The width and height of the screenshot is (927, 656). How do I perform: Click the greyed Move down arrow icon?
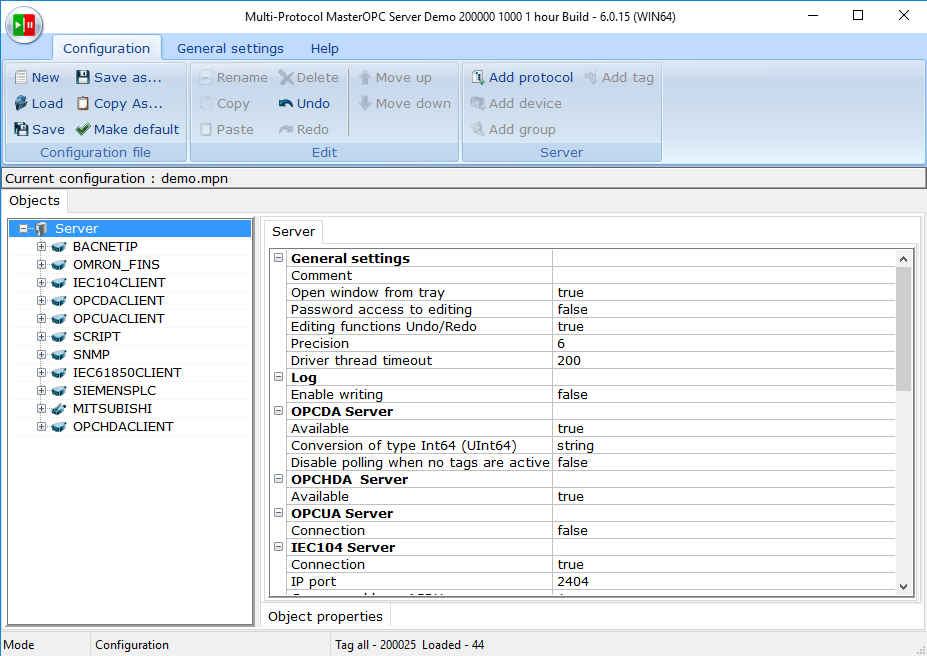pos(365,103)
